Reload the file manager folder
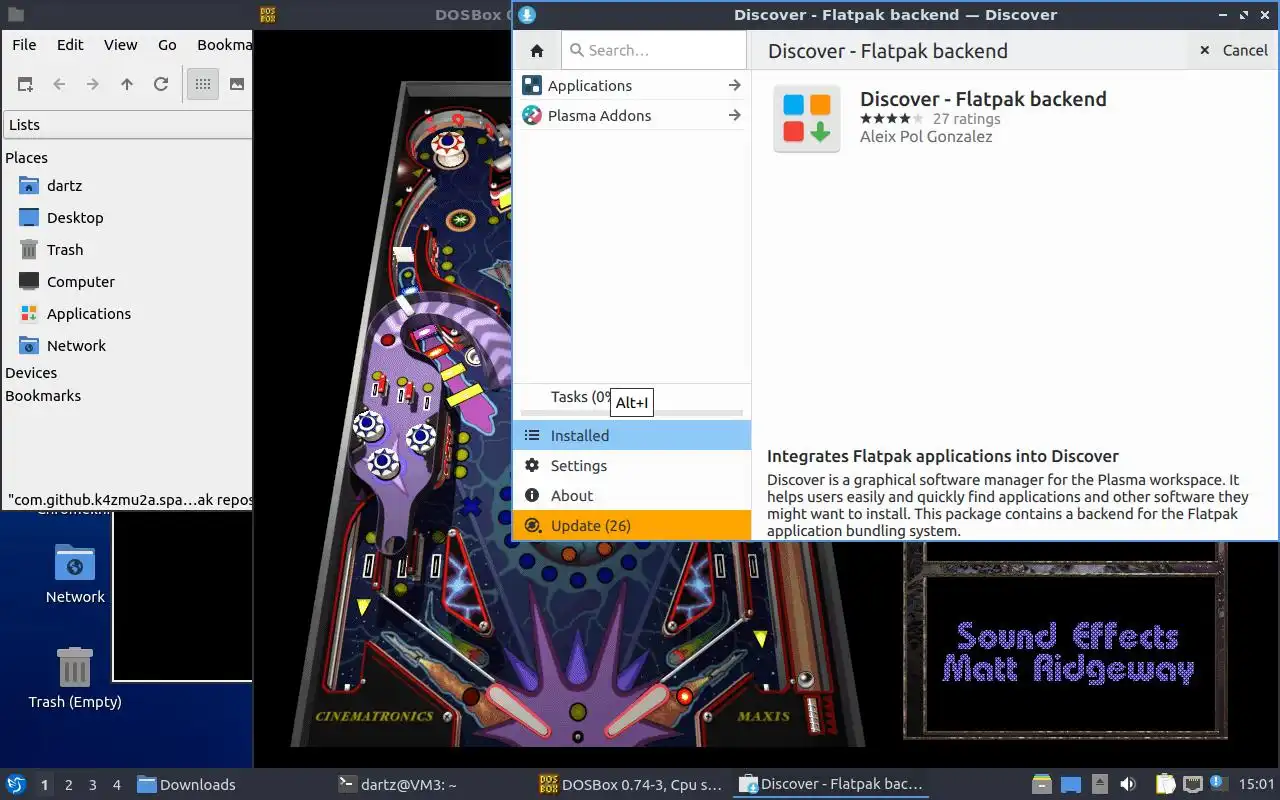 (161, 85)
